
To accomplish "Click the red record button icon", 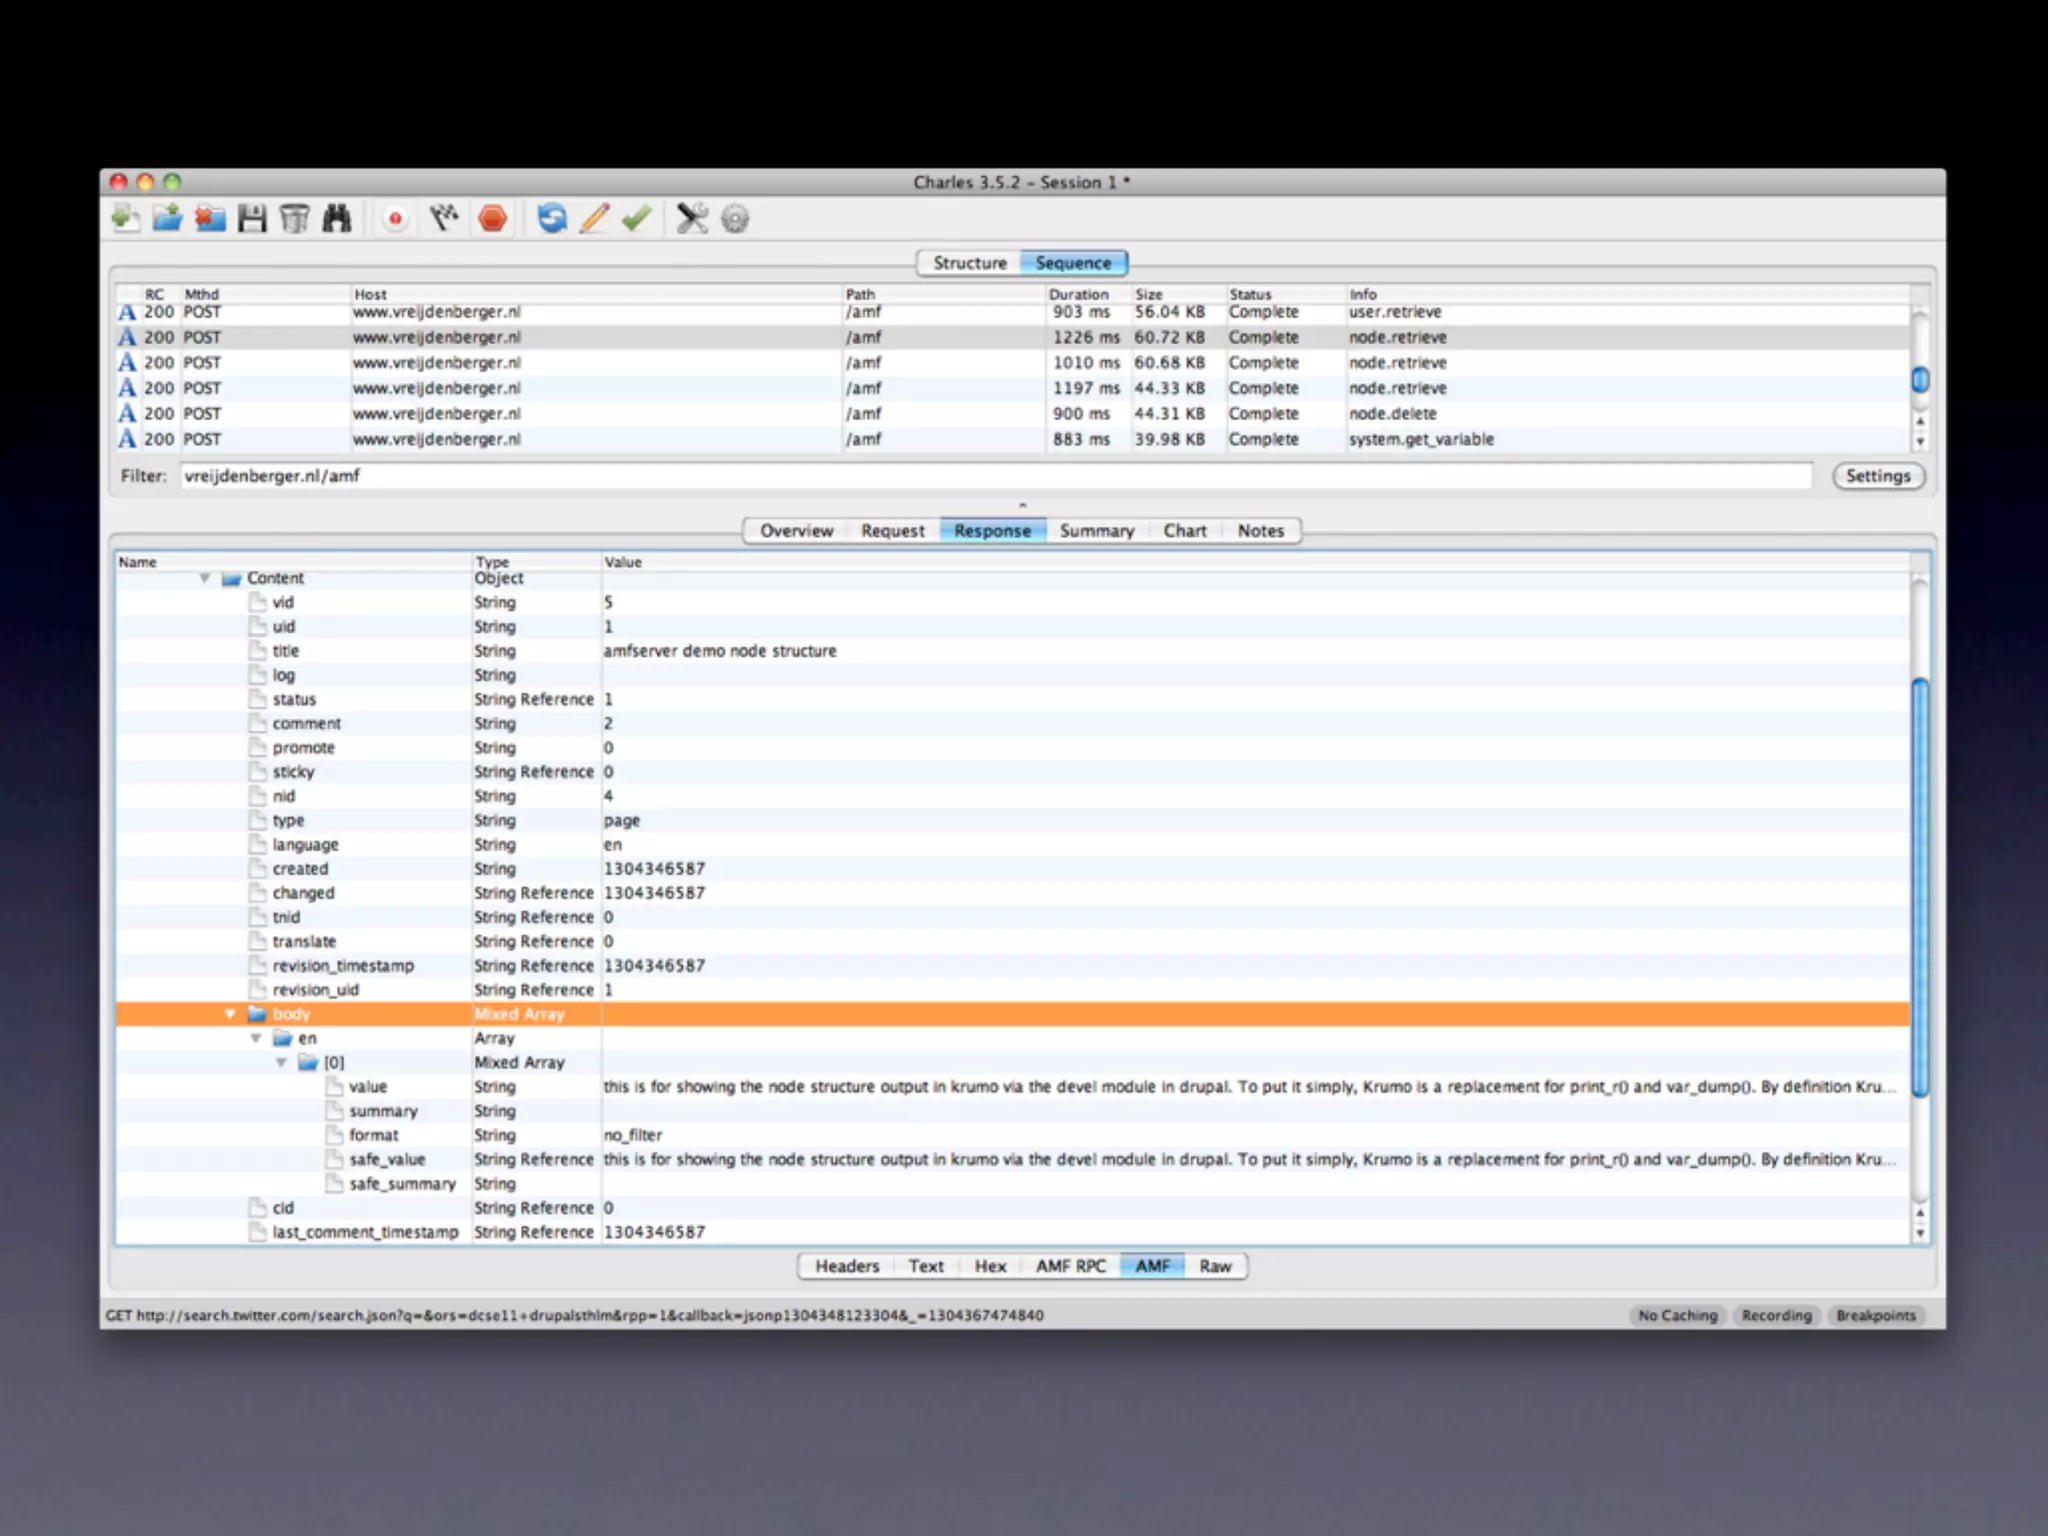I will (x=395, y=218).
